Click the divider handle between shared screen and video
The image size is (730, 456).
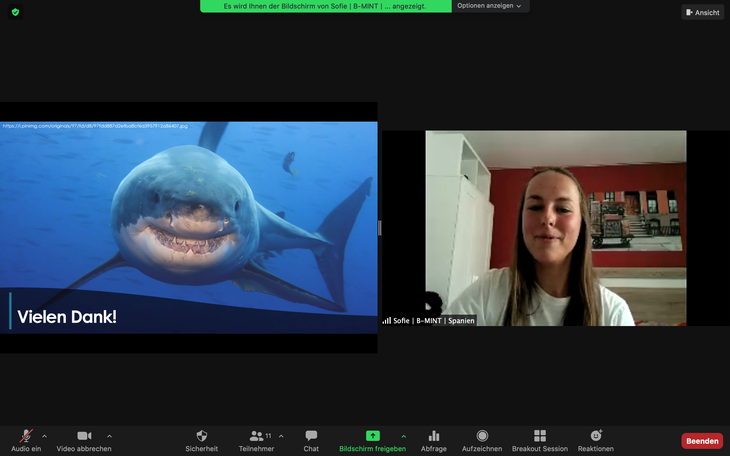[x=379, y=228]
